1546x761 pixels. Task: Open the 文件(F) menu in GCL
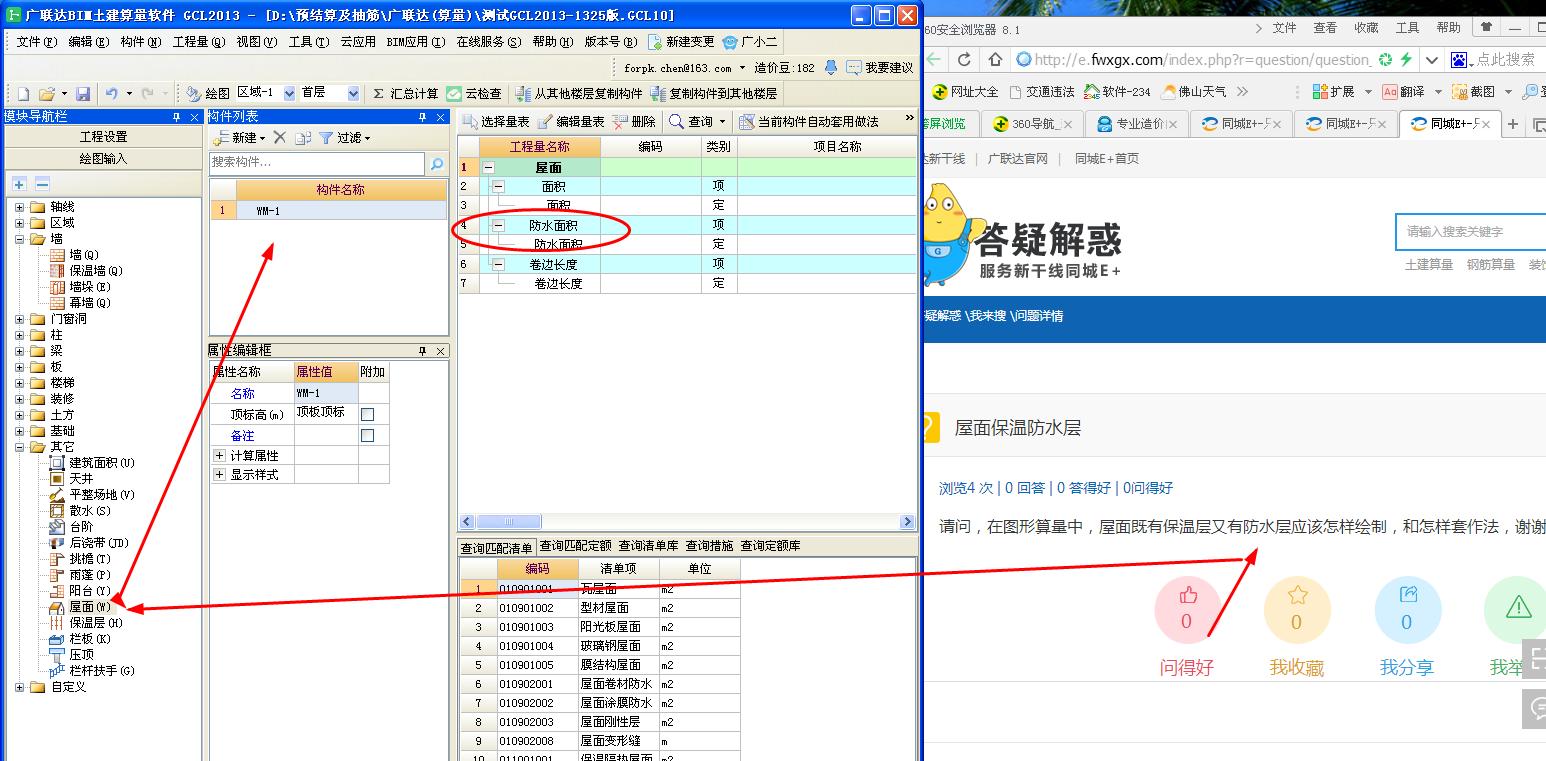pyautogui.click(x=36, y=42)
